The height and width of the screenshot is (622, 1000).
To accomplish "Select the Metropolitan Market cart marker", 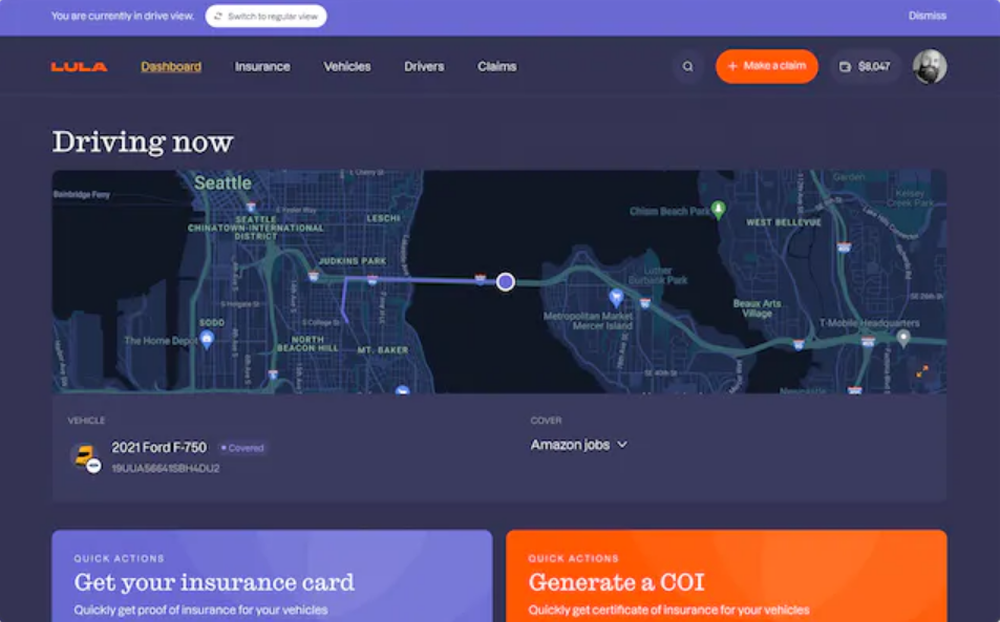I will point(616,297).
